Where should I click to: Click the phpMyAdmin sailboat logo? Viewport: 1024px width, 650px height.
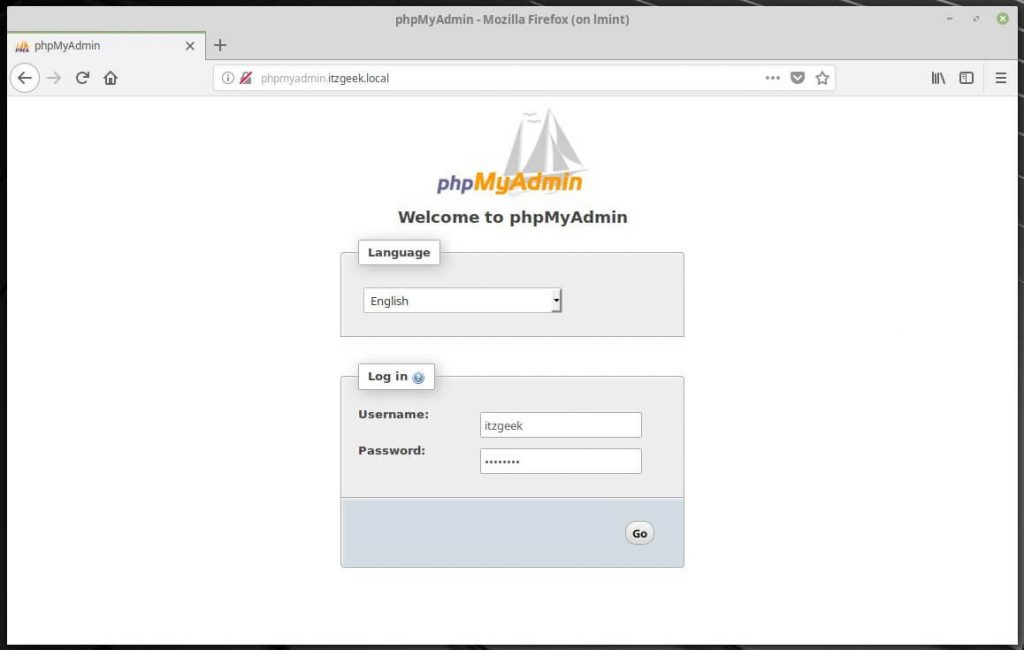coord(512,152)
